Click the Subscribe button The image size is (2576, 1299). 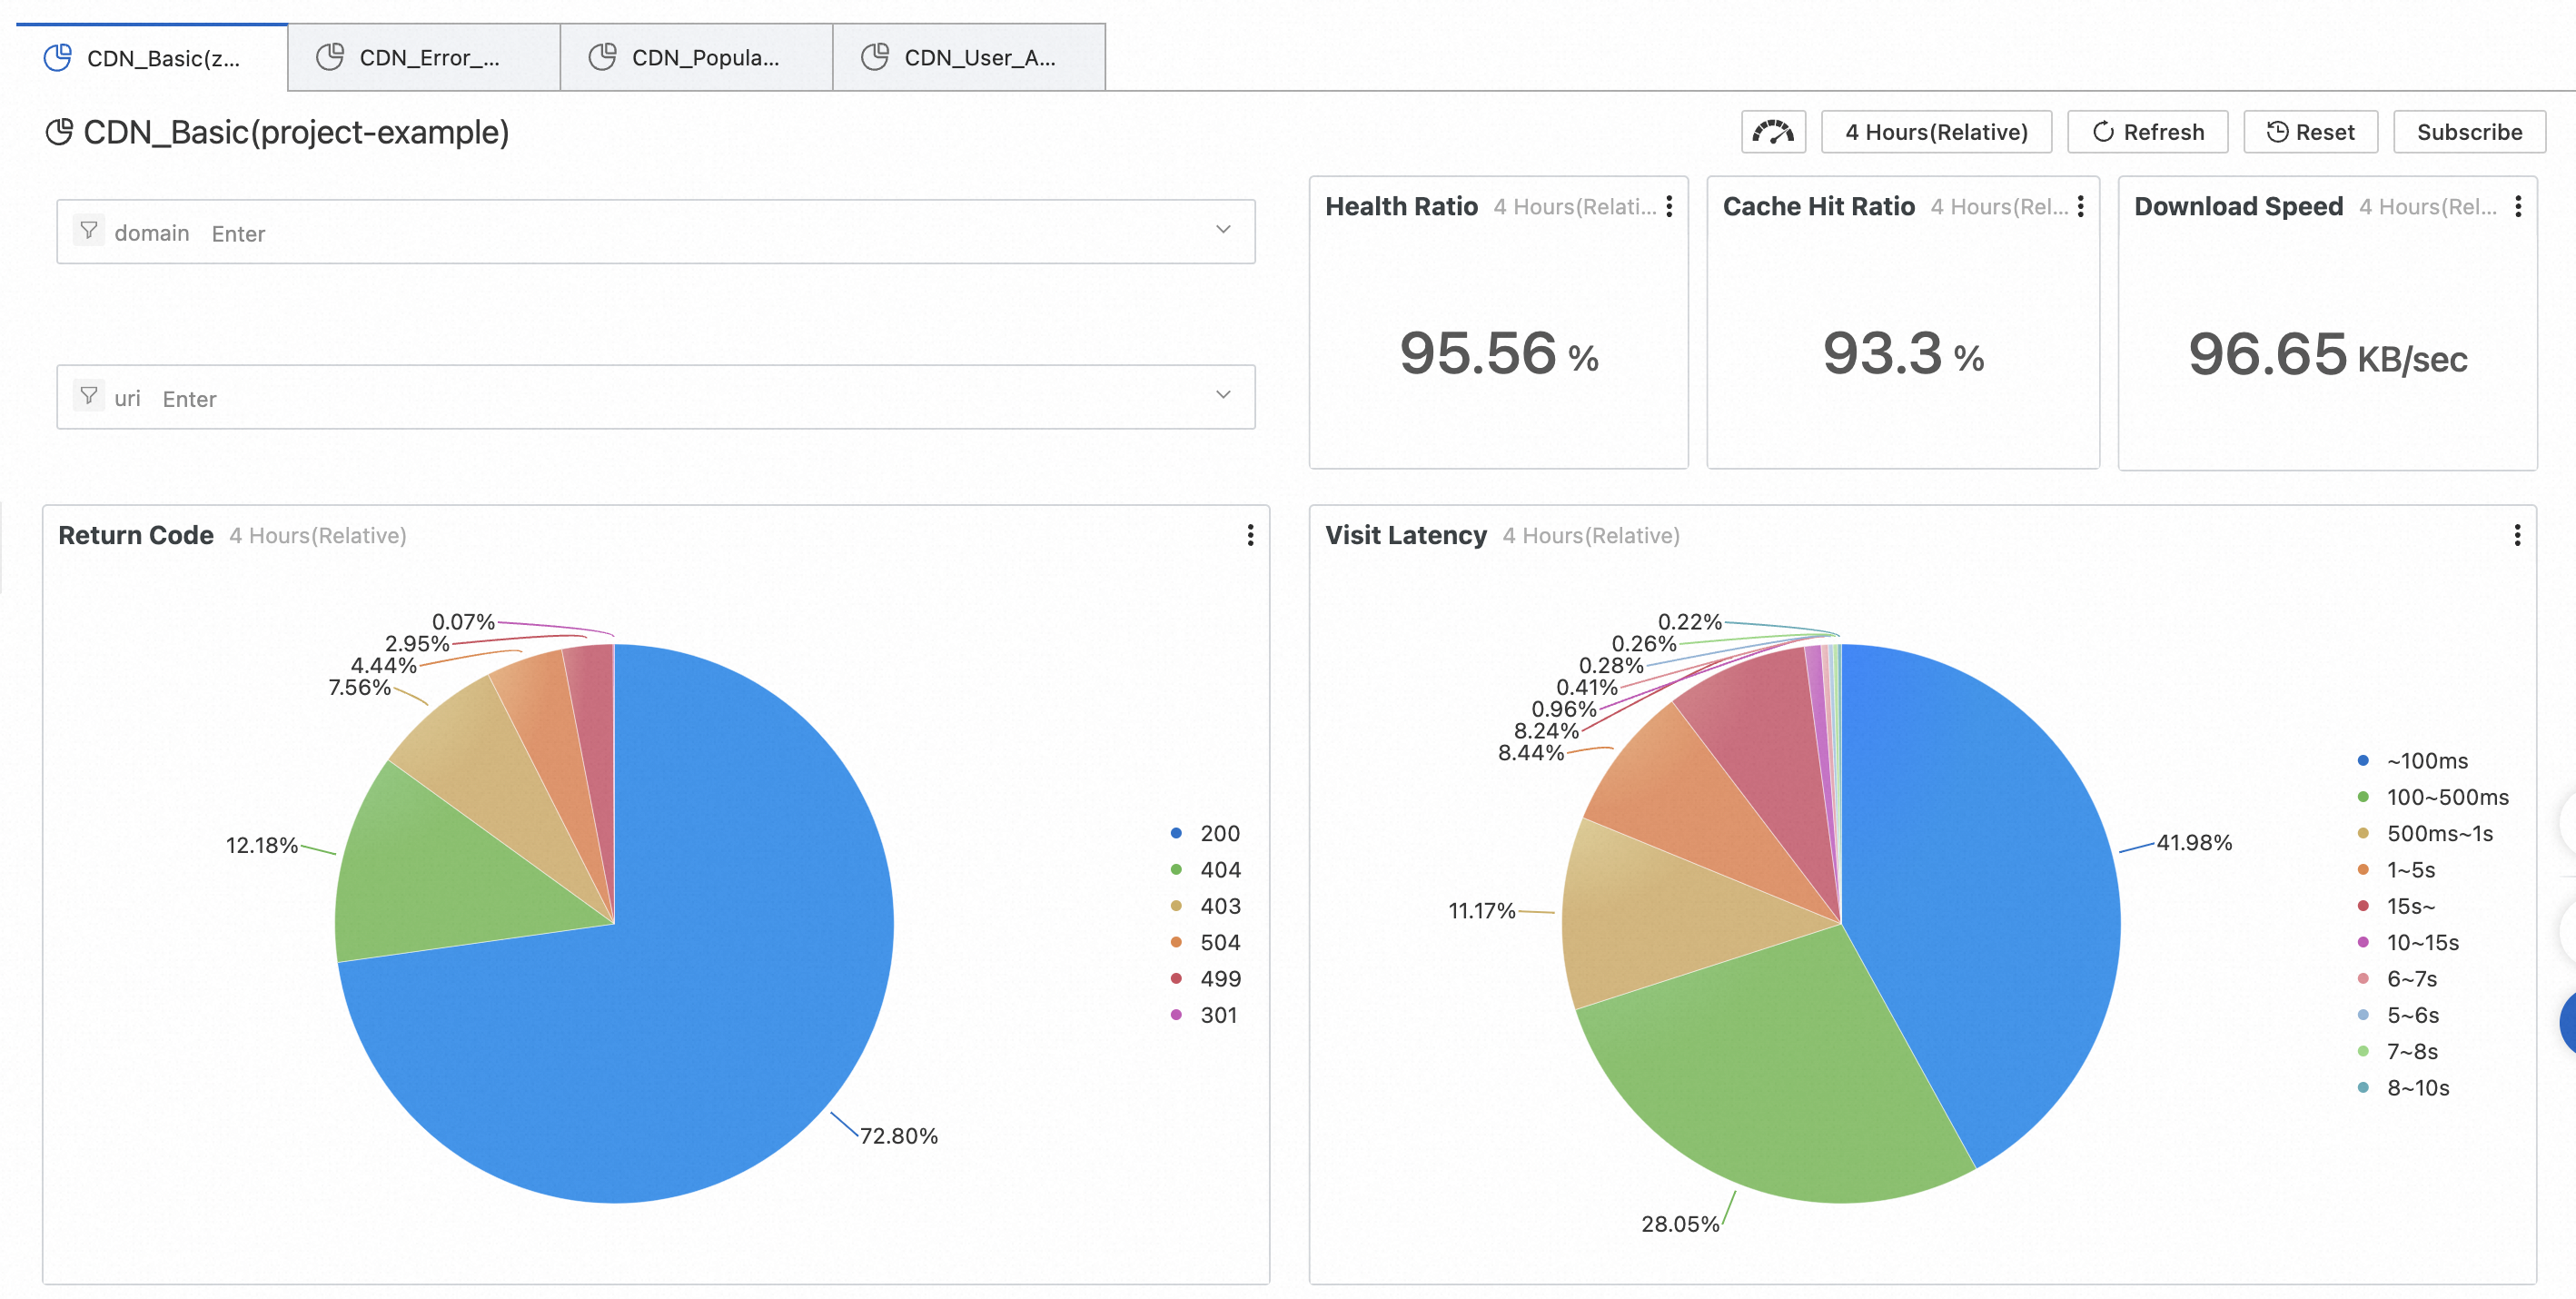tap(2470, 131)
